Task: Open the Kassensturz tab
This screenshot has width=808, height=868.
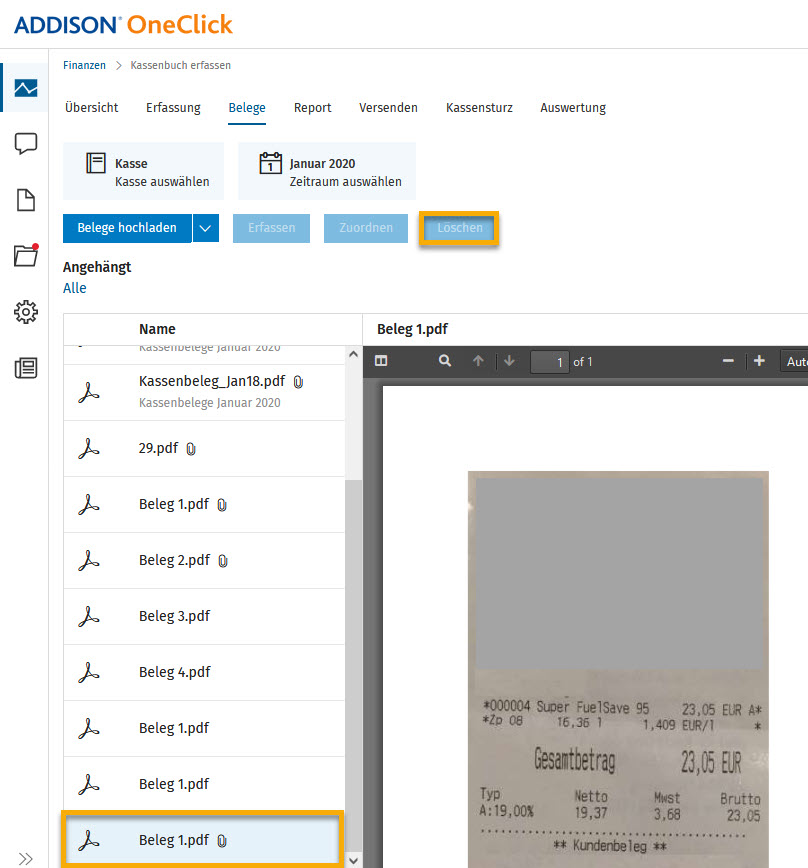Action: coord(479,107)
